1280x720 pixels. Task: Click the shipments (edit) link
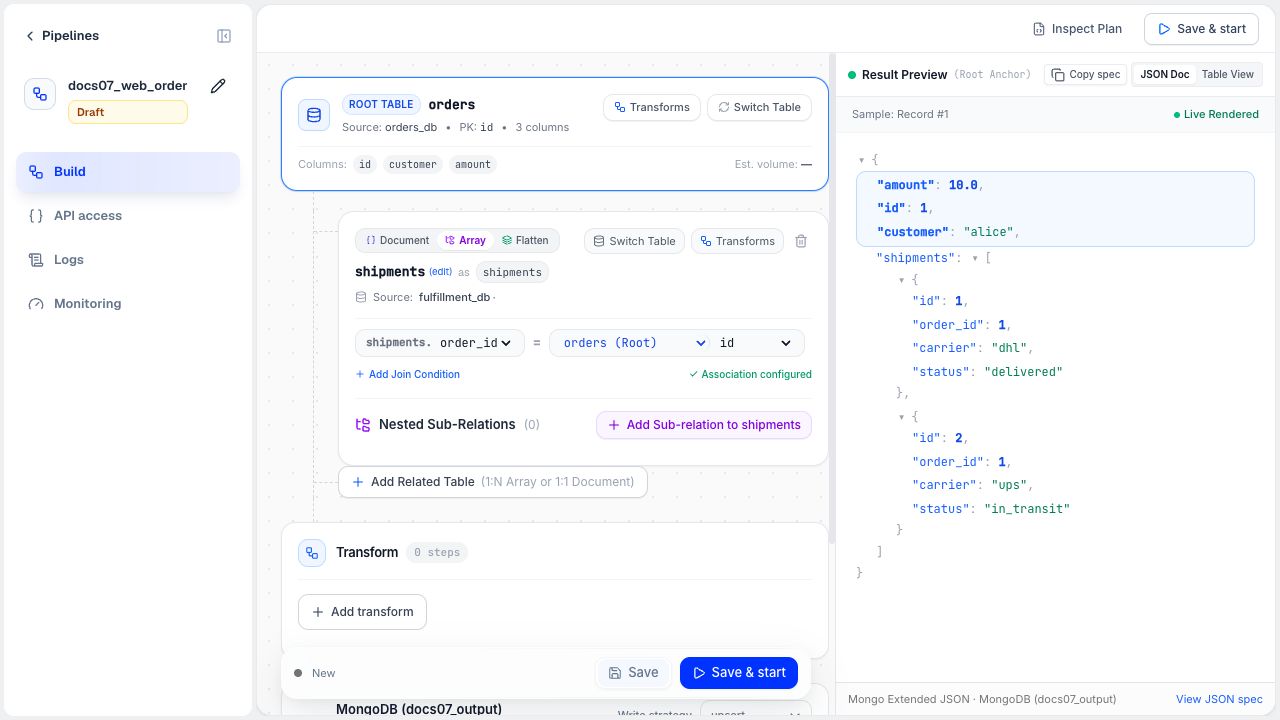pos(441,272)
